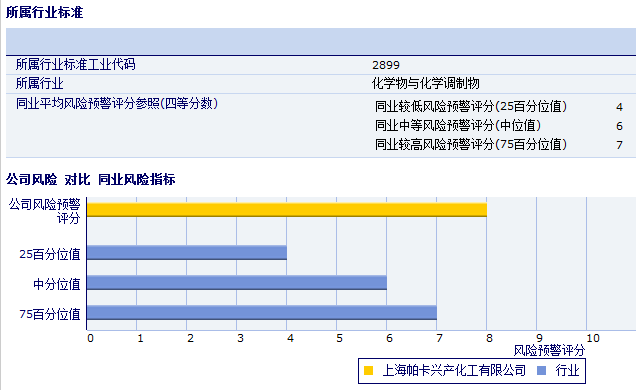Select the yellow 公司风险预警评分 bar
The height and width of the screenshot is (390, 643).
tap(287, 210)
